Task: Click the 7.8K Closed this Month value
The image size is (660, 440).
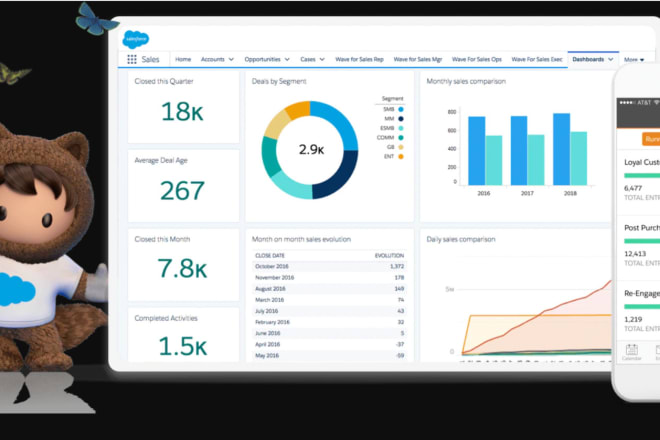Action: tap(182, 269)
